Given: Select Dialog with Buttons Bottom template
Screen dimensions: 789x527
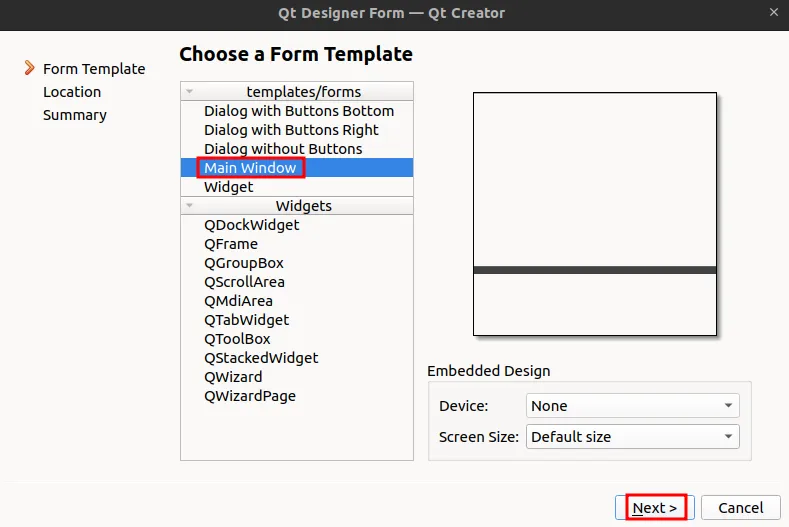Looking at the screenshot, I should (299, 111).
